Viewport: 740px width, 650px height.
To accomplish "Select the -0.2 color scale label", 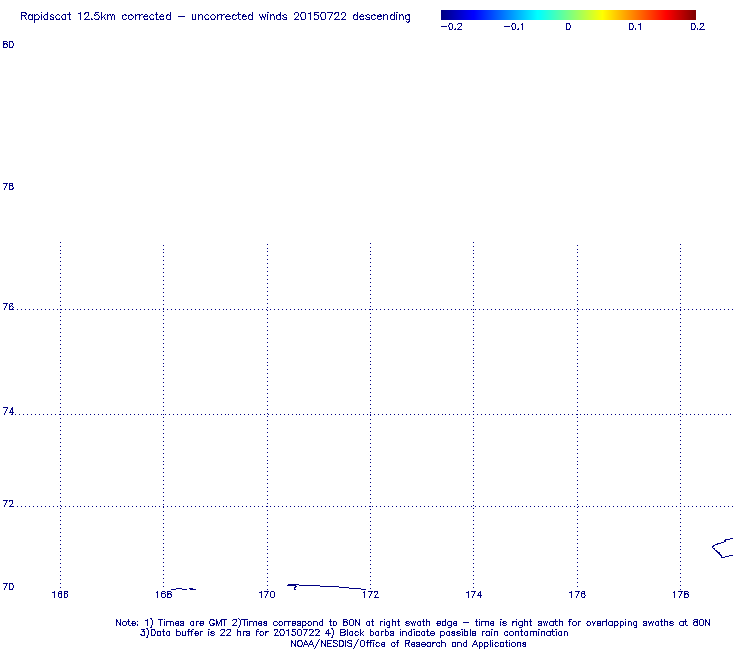I will coord(451,27).
